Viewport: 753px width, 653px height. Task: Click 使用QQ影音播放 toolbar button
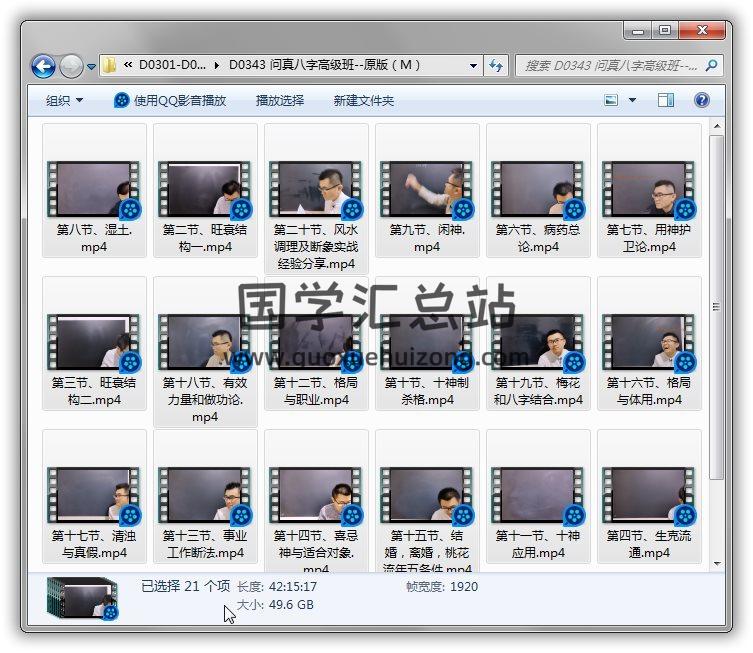(180, 101)
